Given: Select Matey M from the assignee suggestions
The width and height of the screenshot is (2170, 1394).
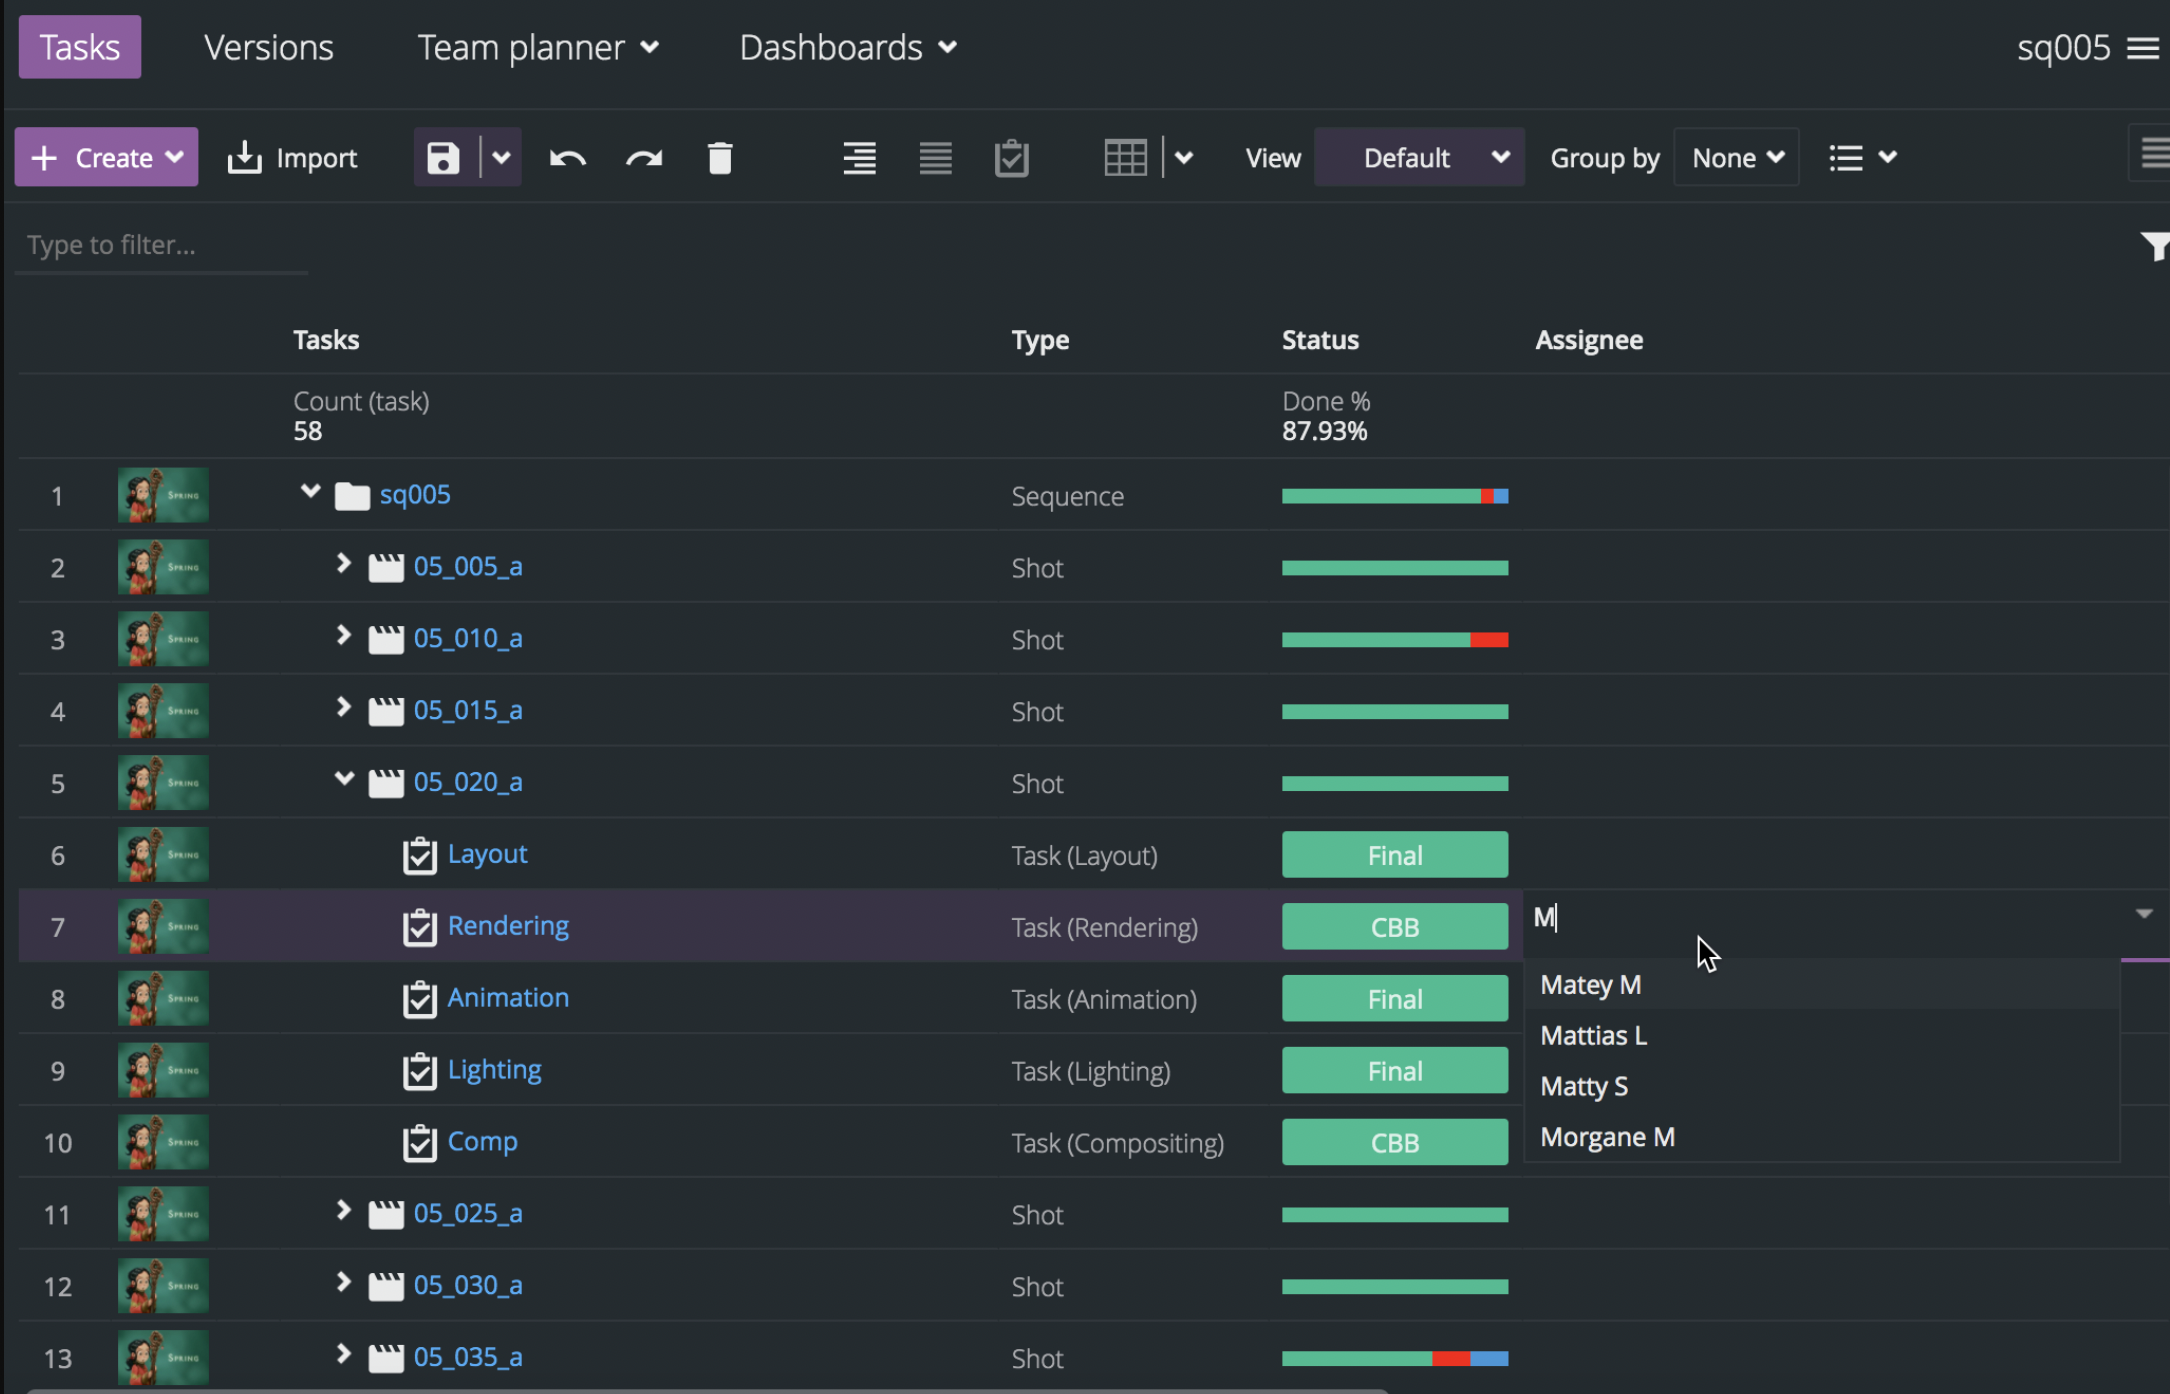Looking at the screenshot, I should coord(1590,984).
